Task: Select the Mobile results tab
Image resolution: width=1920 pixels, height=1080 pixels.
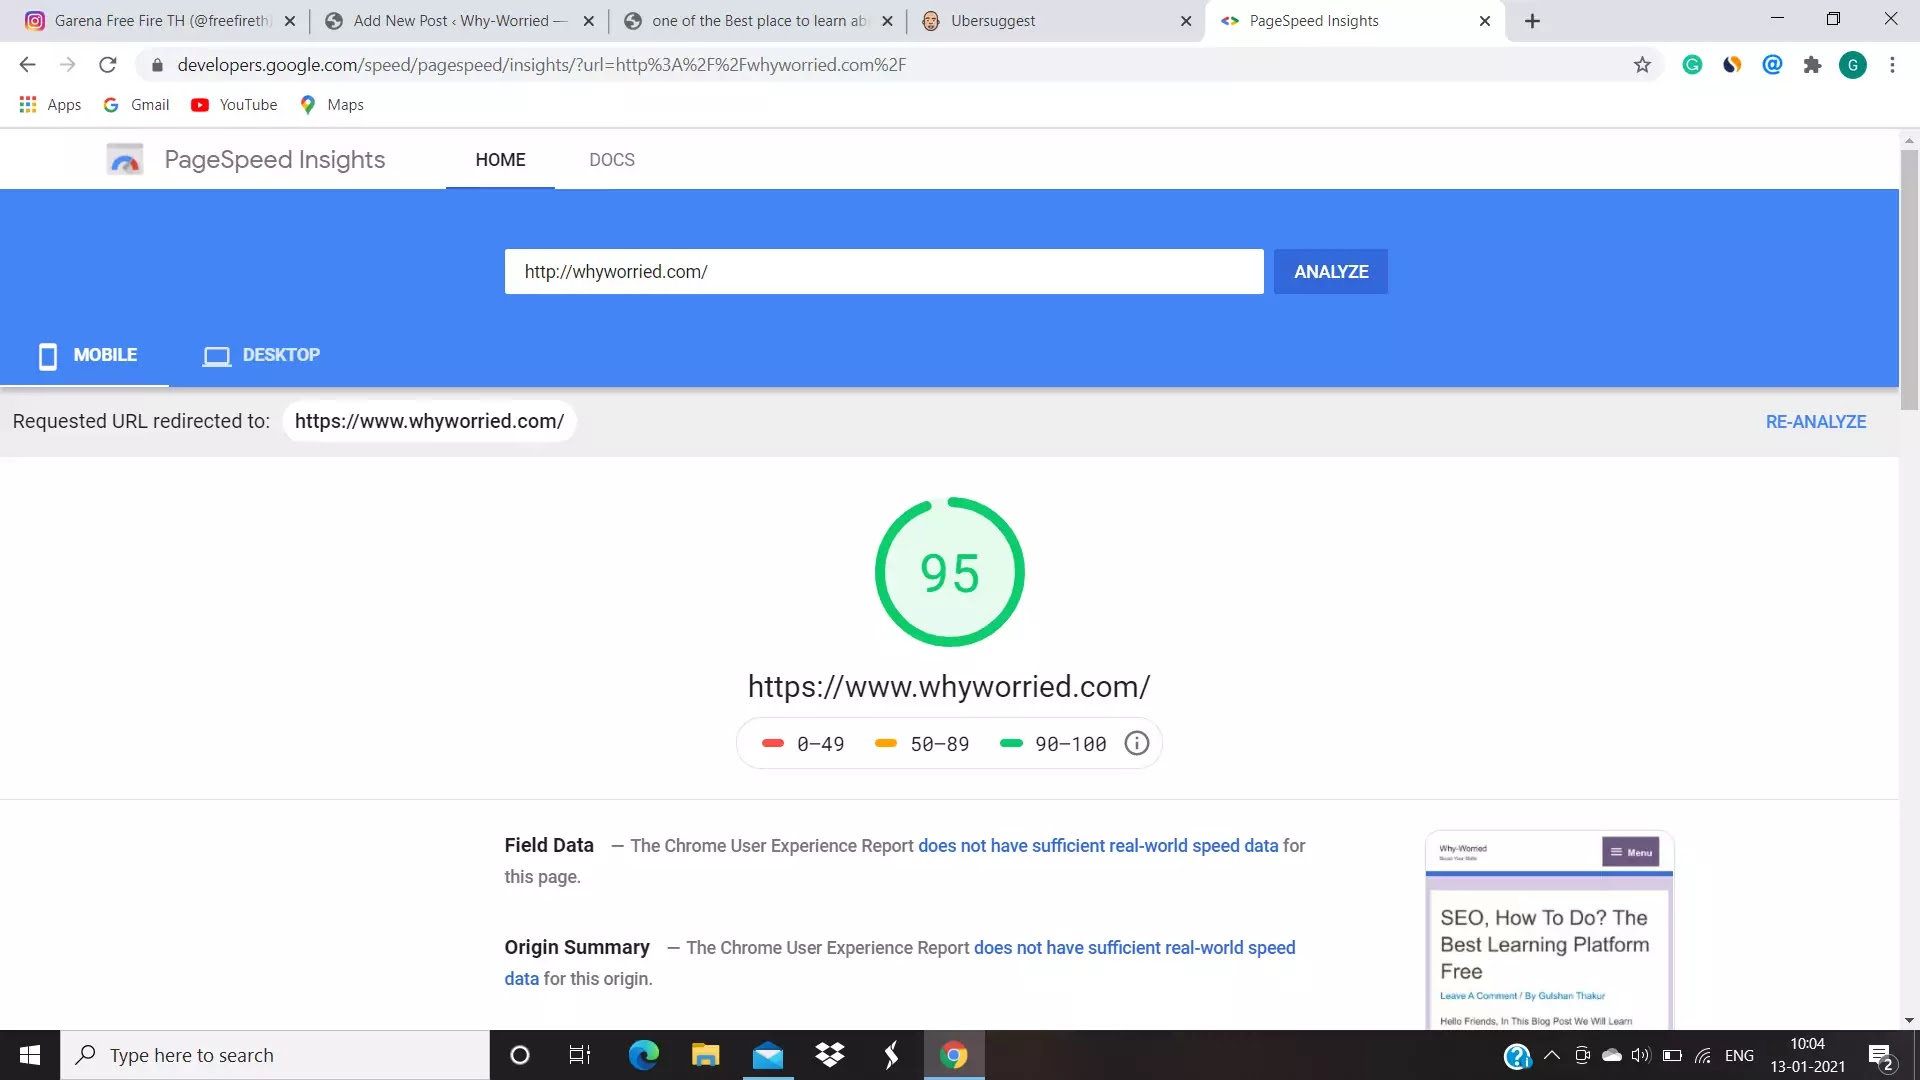Action: point(87,355)
